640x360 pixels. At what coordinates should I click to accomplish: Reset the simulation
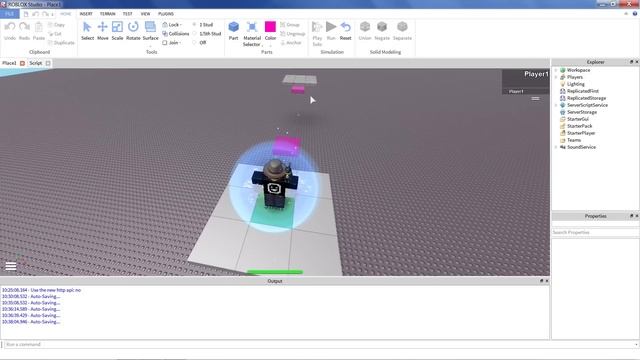345,31
